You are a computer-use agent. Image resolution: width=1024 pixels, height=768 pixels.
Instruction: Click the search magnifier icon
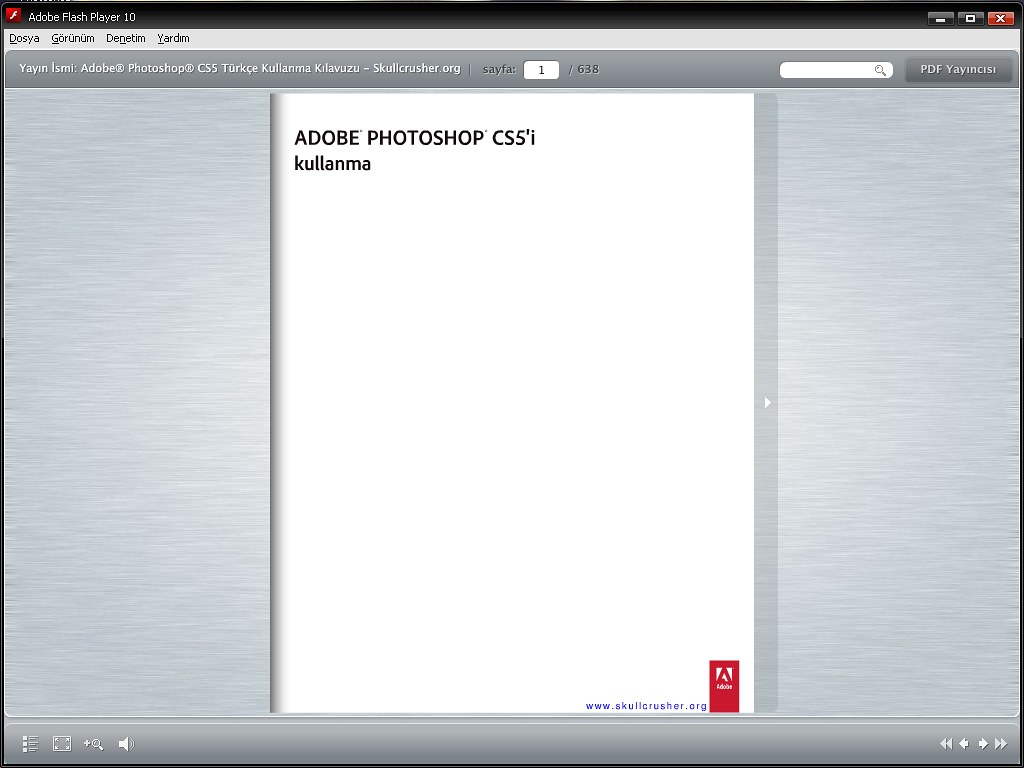pyautogui.click(x=880, y=70)
